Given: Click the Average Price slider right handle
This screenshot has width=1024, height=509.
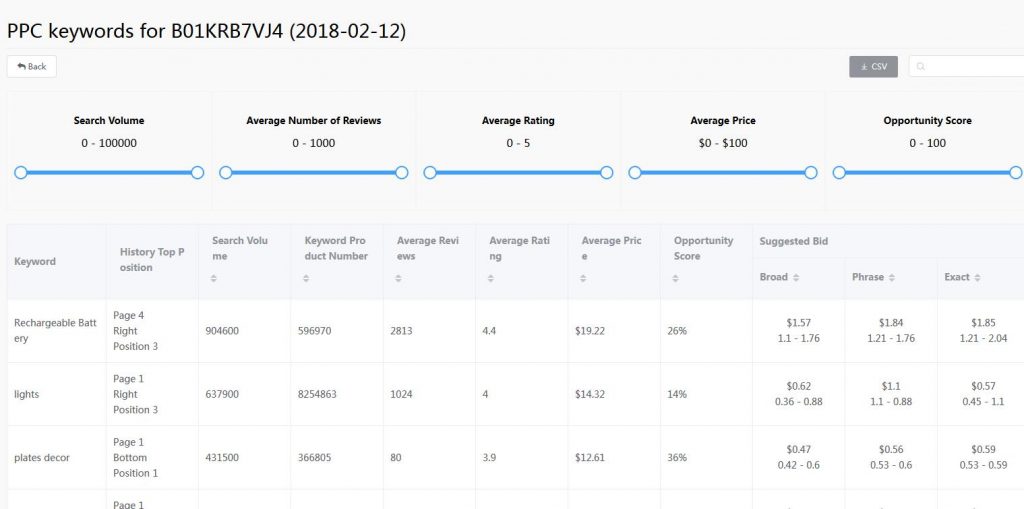Looking at the screenshot, I should coord(810,172).
